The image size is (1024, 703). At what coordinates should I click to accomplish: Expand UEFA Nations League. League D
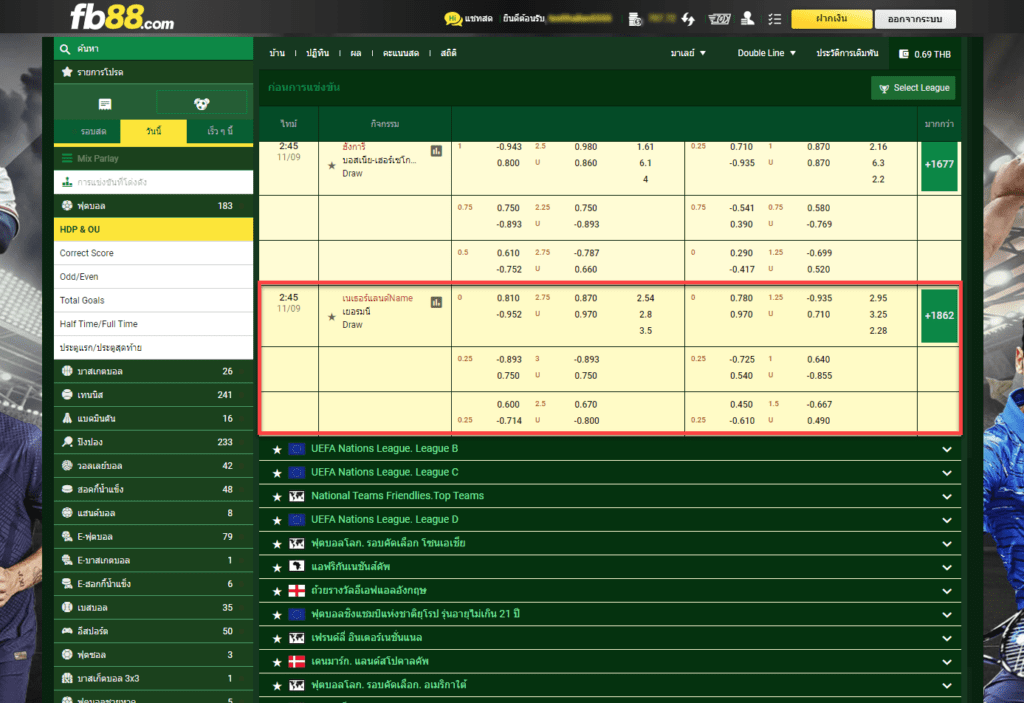point(946,521)
